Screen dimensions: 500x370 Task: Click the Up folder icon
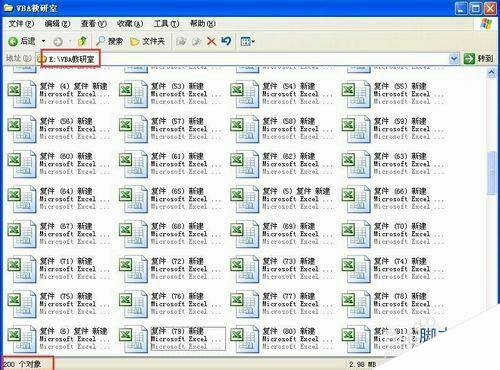click(x=82, y=41)
